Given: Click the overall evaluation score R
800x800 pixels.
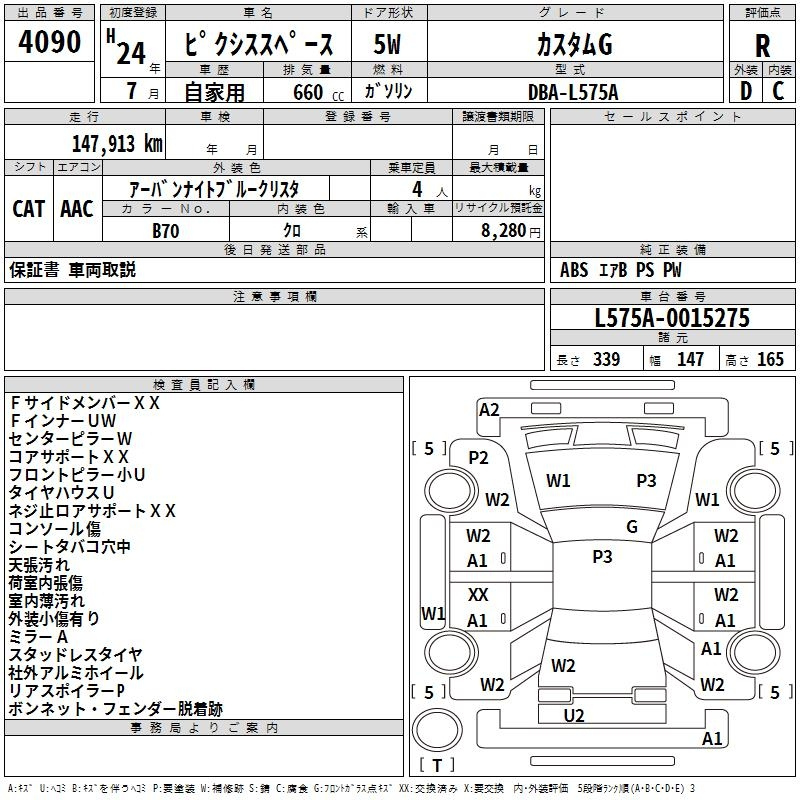Looking at the screenshot, I should click(762, 46).
